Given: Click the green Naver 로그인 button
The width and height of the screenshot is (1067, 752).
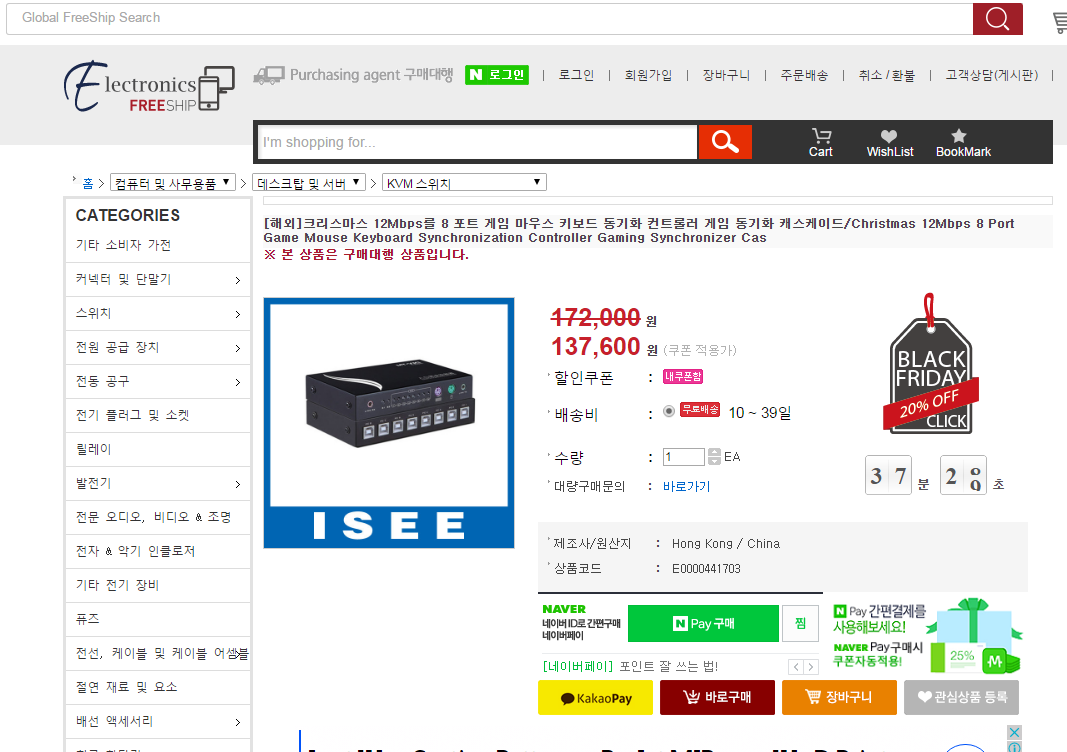Looking at the screenshot, I should tap(496, 75).
